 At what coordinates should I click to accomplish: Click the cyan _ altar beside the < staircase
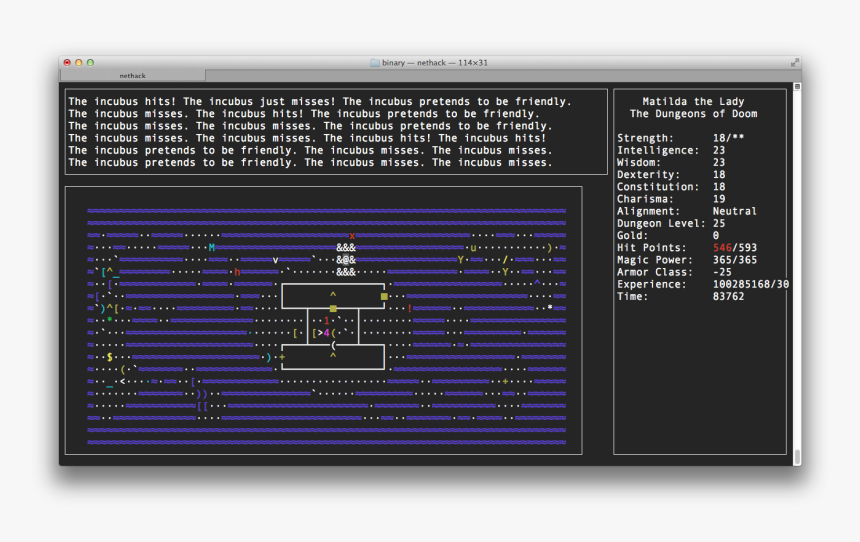pyautogui.click(x=110, y=386)
